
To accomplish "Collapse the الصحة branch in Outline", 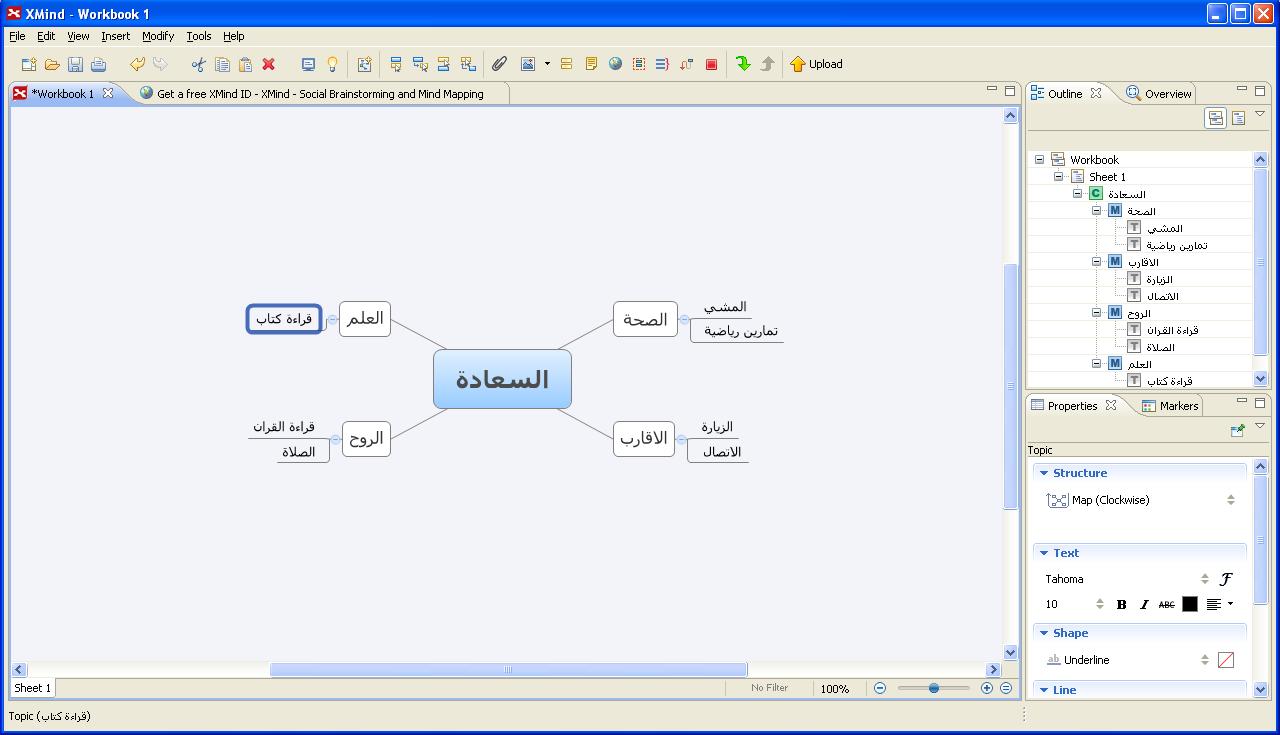I will [1095, 210].
